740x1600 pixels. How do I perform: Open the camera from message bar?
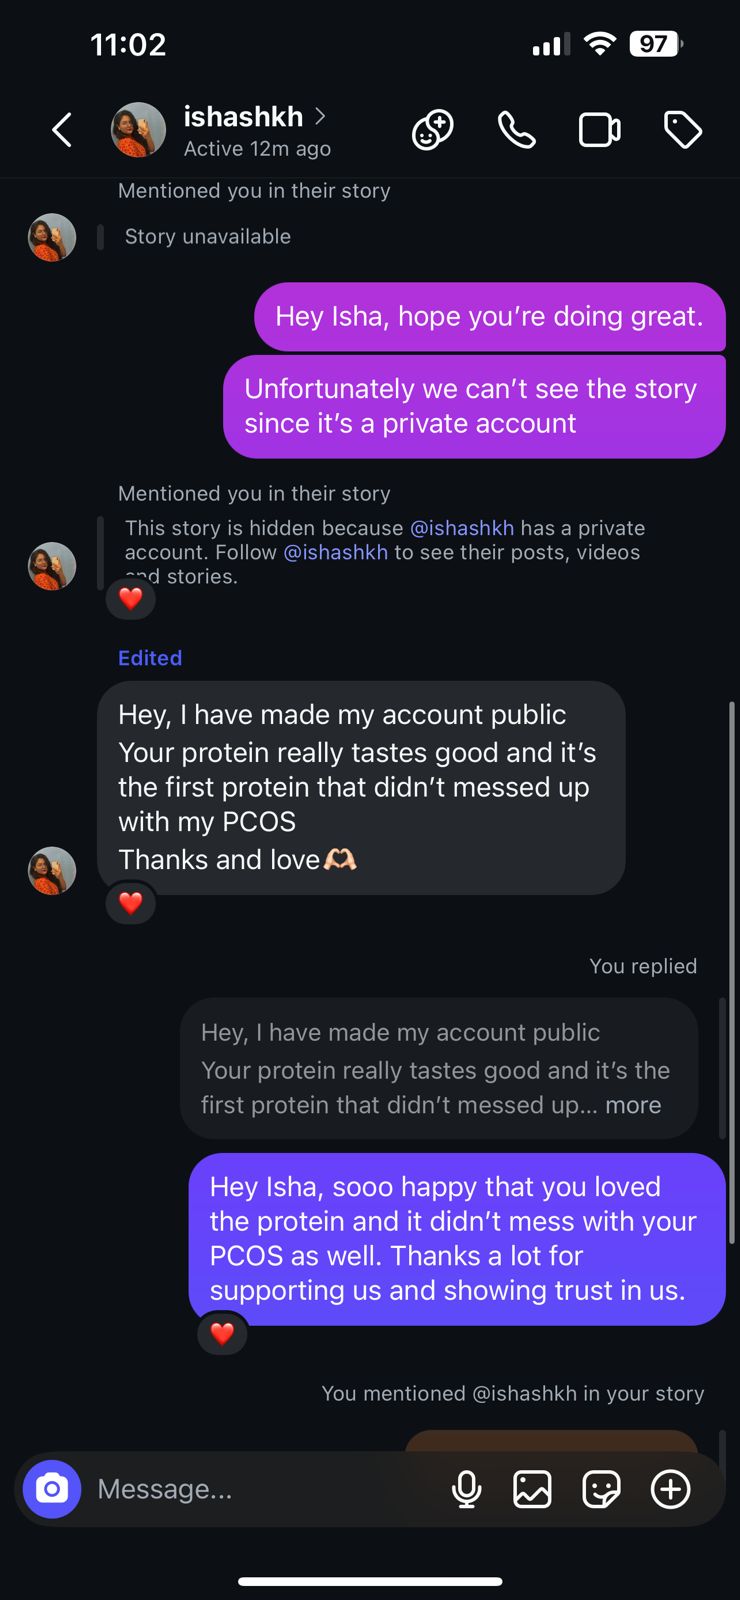tap(52, 1489)
